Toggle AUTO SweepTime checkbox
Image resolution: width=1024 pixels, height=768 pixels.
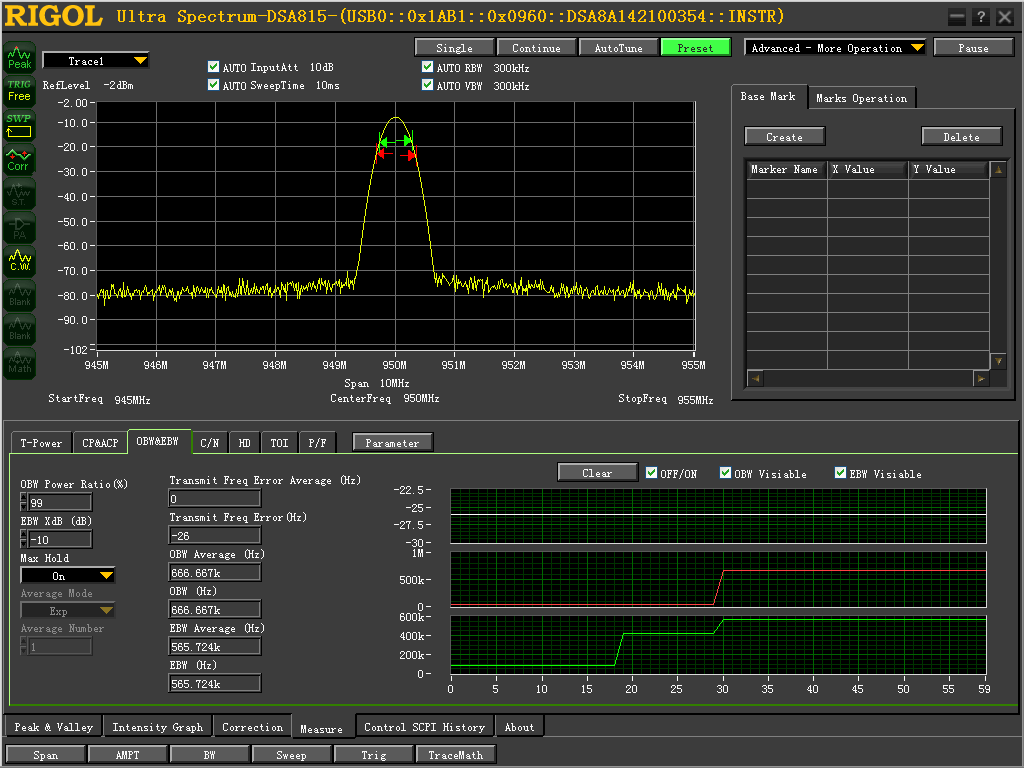pyautogui.click(x=213, y=85)
